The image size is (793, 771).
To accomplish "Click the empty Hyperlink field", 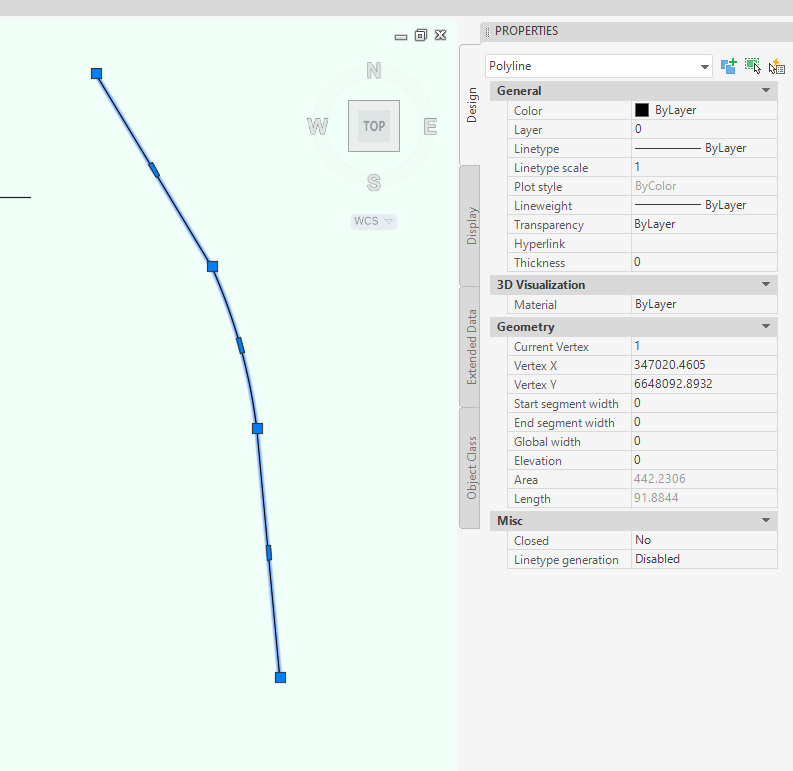I will click(x=704, y=243).
